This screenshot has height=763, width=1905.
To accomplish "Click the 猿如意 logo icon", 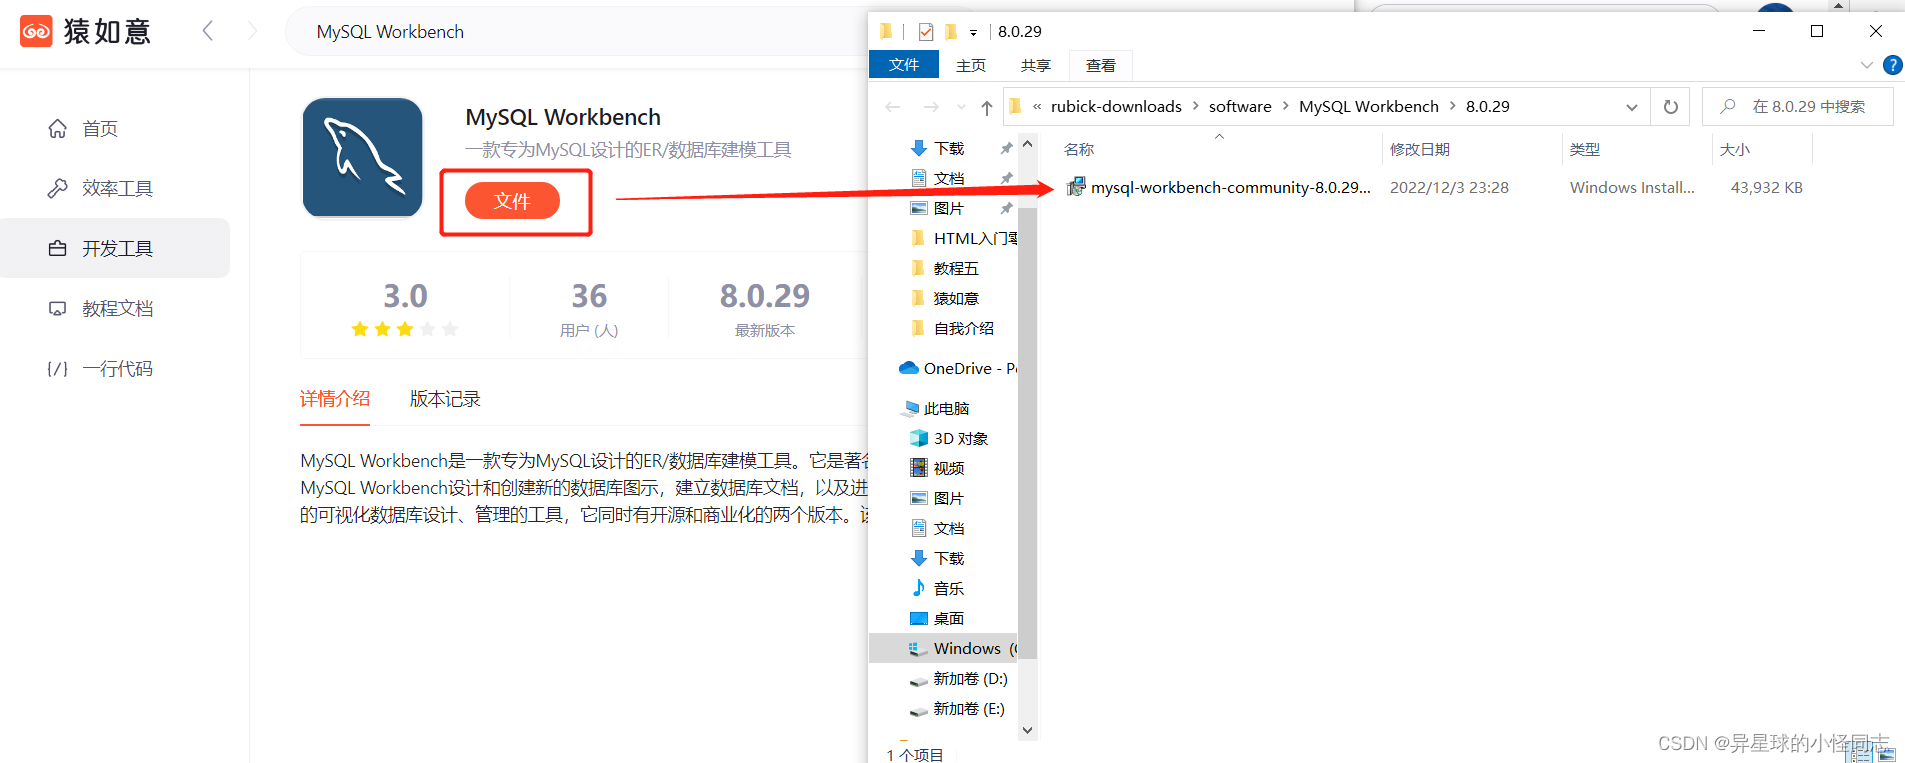I will click(x=36, y=31).
